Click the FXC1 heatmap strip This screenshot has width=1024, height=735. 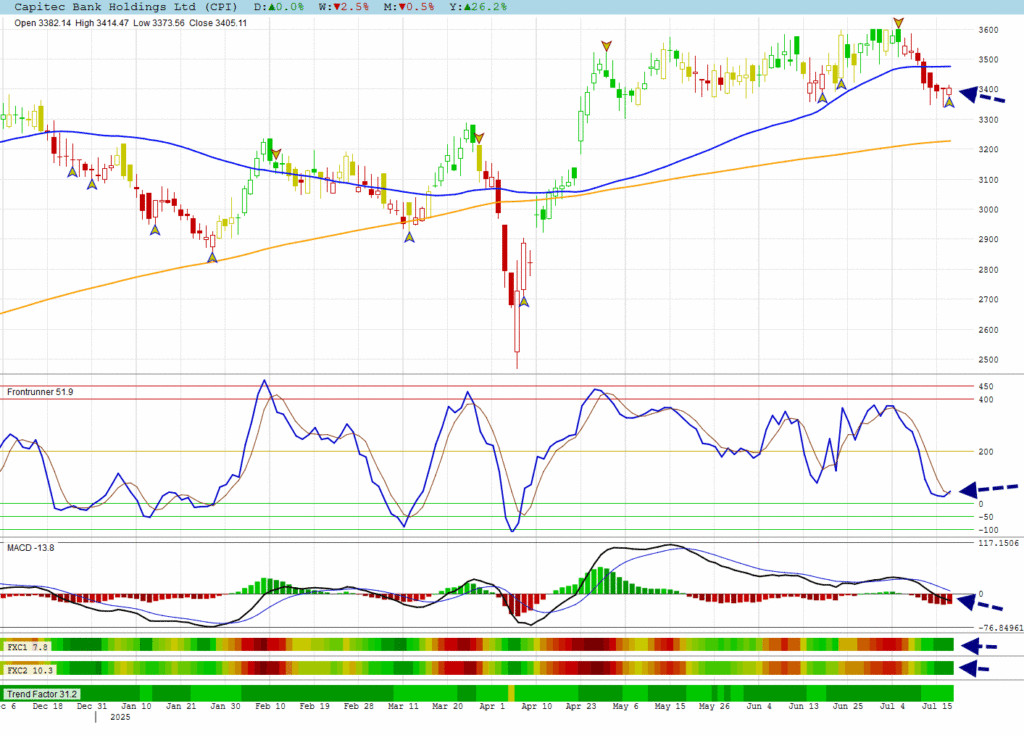tap(477, 645)
